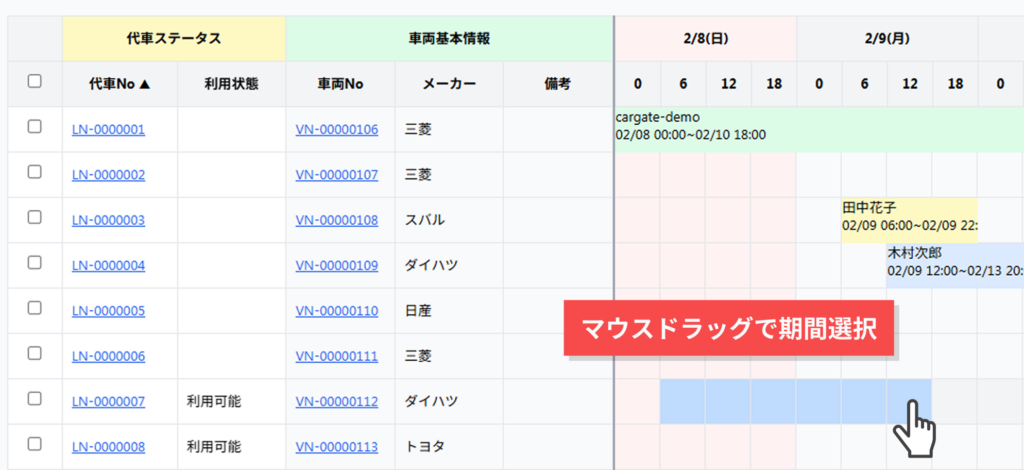
Task: Open vehicle link VN-00000109
Action: click(337, 265)
